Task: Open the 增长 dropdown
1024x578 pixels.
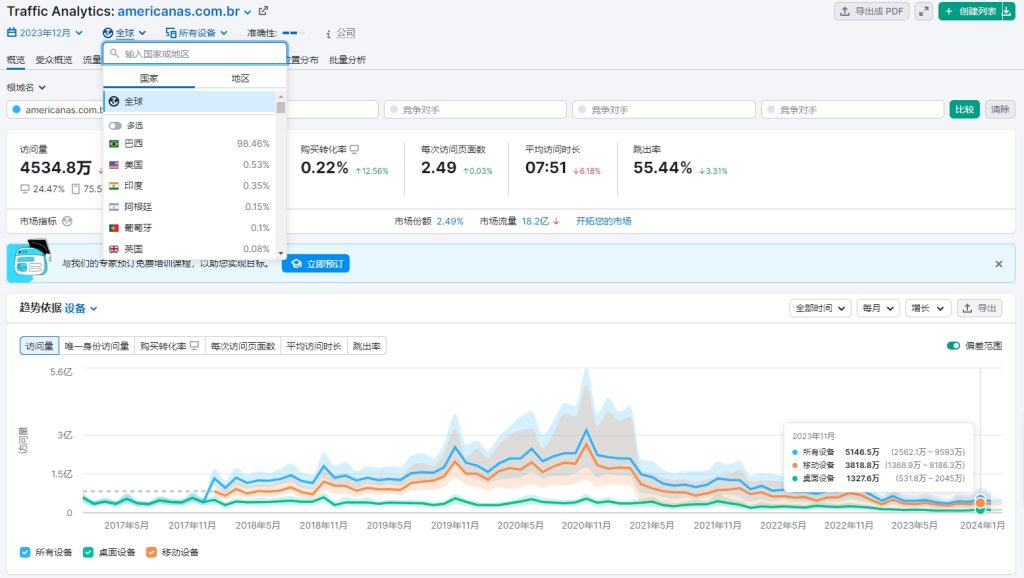Action: pos(928,308)
